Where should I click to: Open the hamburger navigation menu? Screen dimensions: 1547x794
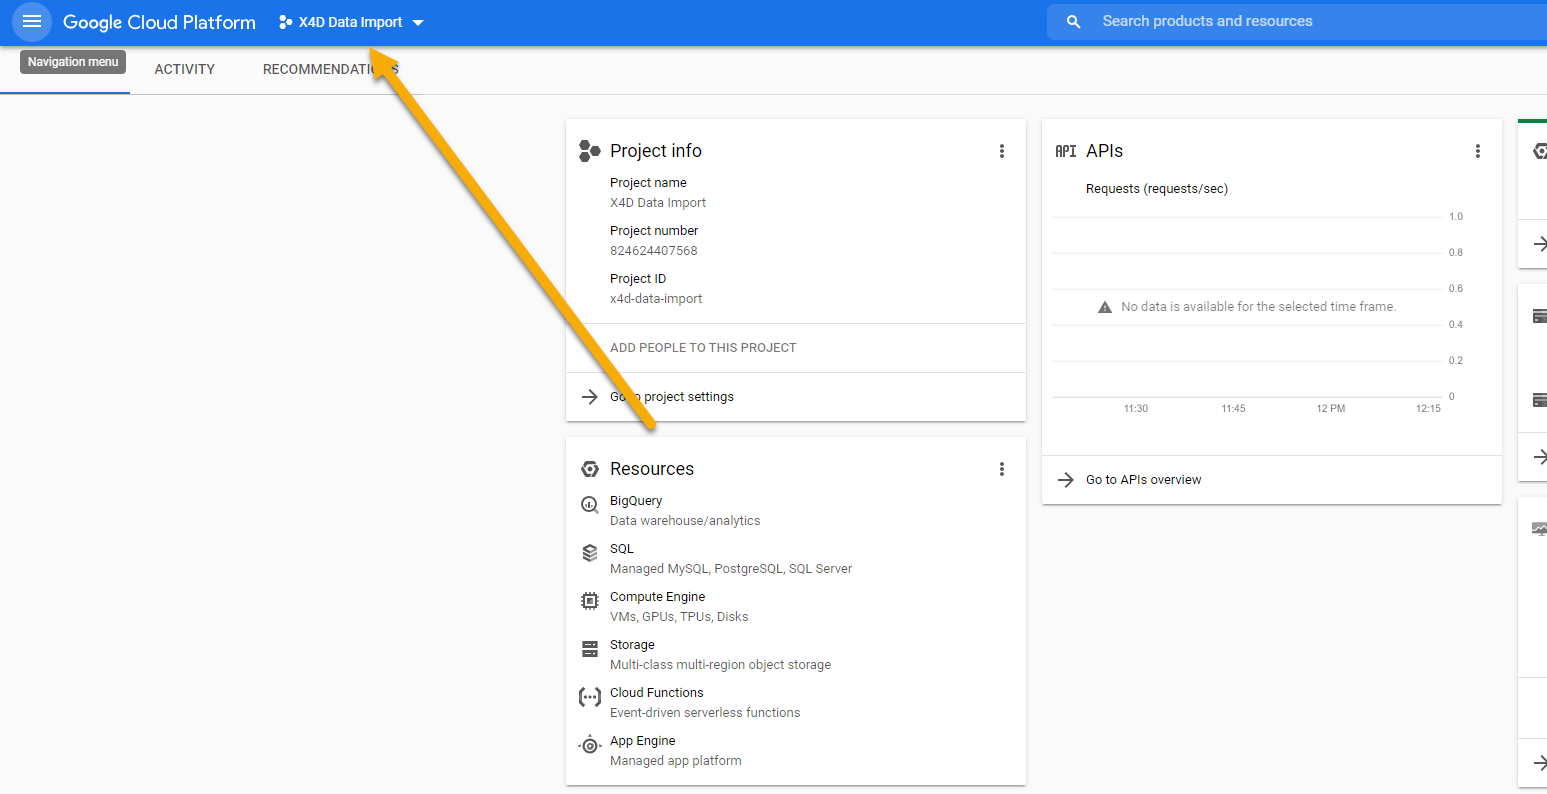coord(32,21)
